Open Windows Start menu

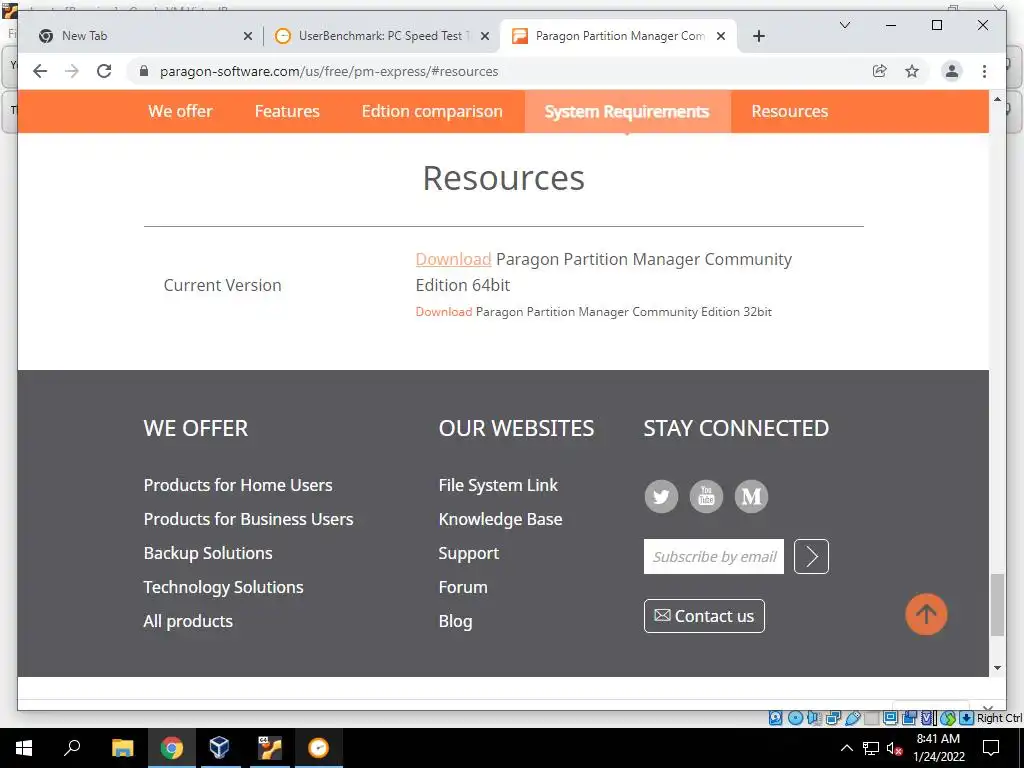coord(24,748)
